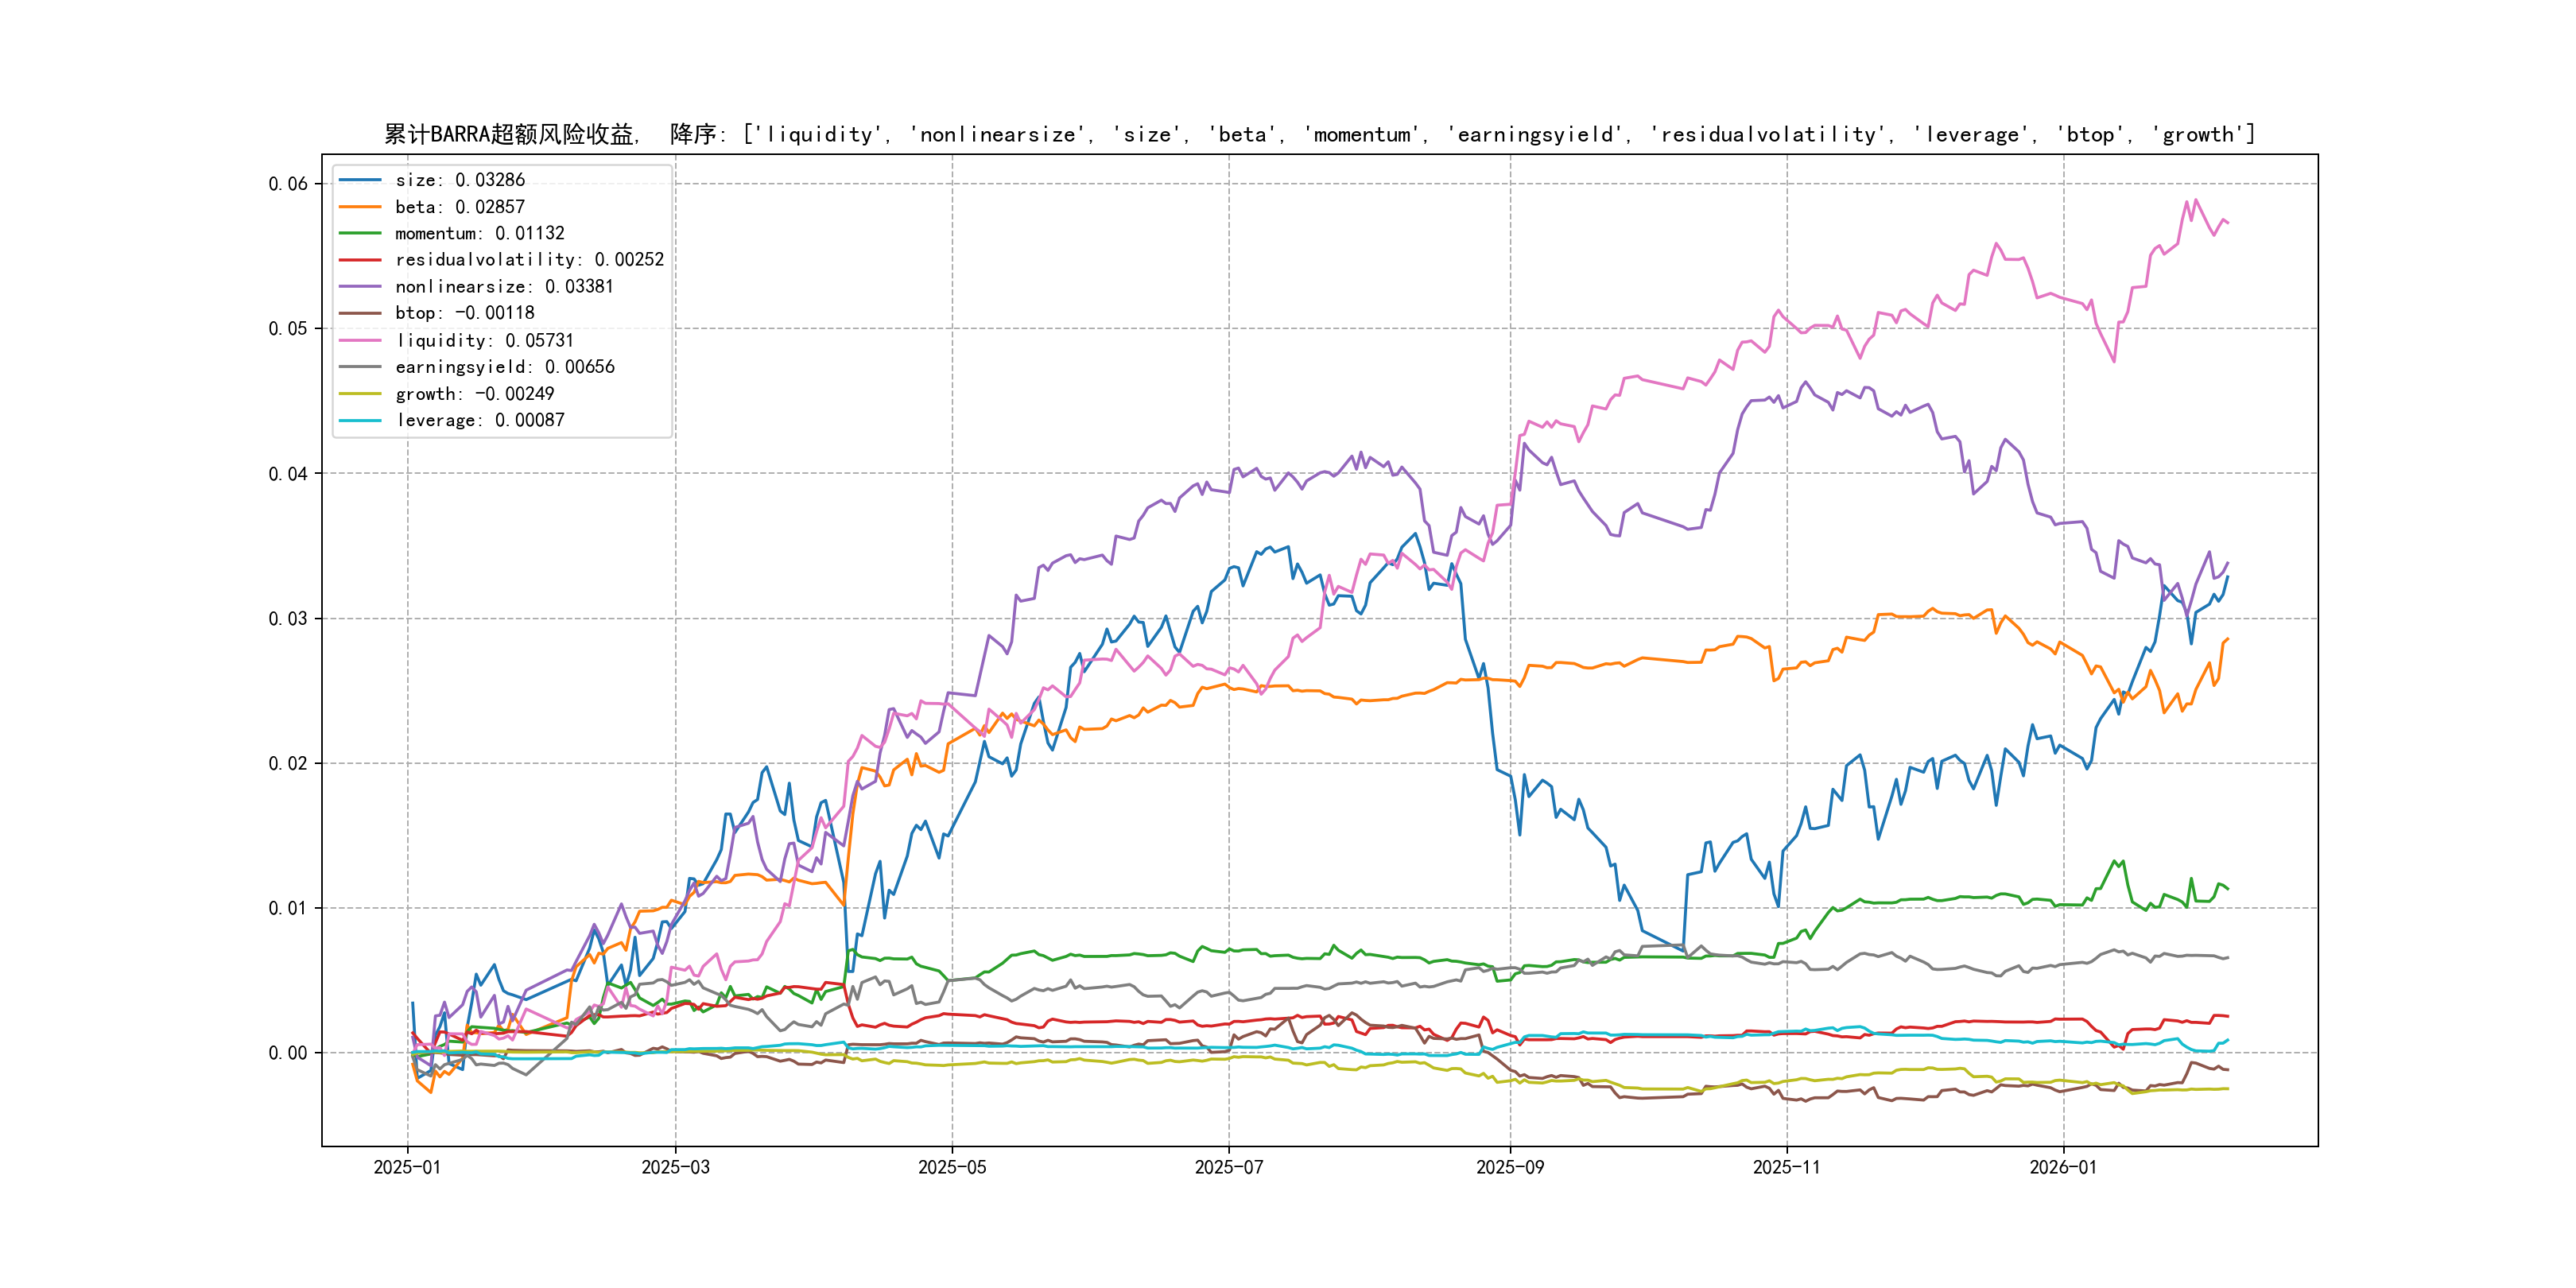Click the pink liquidity line swatch
The image size is (2576, 1288).
[360, 340]
